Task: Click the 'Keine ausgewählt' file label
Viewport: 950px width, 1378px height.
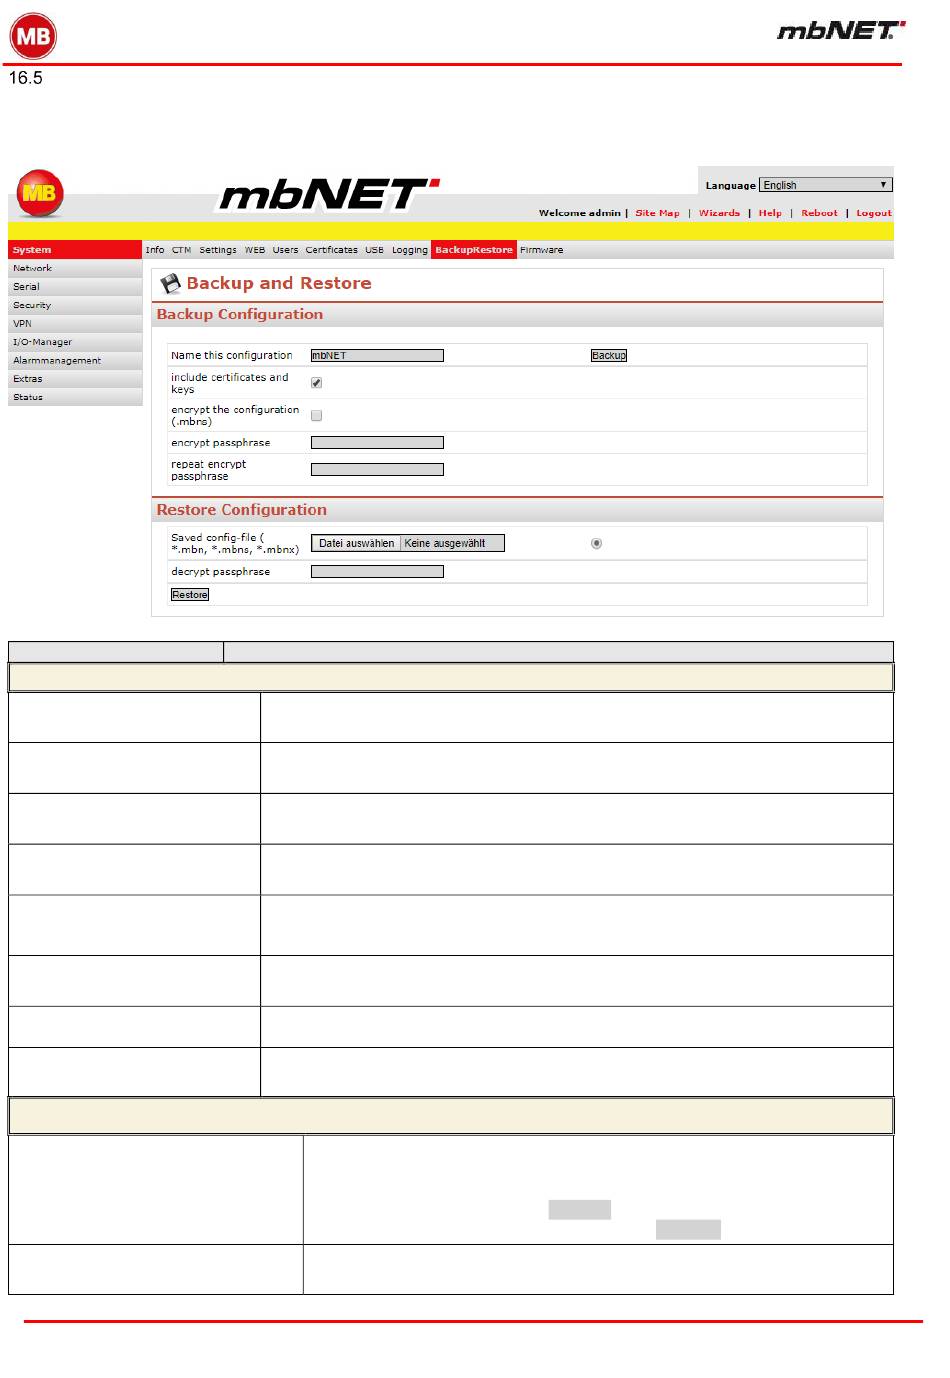Action: click(445, 544)
